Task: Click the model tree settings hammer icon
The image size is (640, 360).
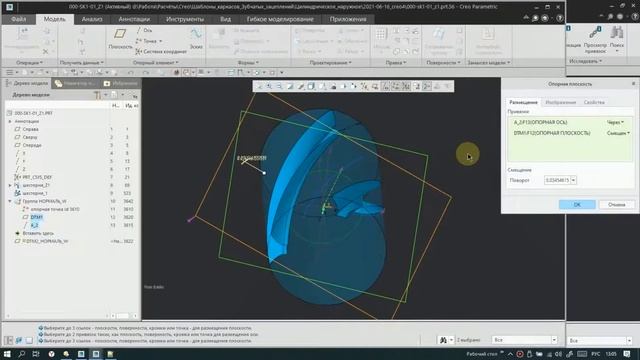Action: (x=98, y=95)
